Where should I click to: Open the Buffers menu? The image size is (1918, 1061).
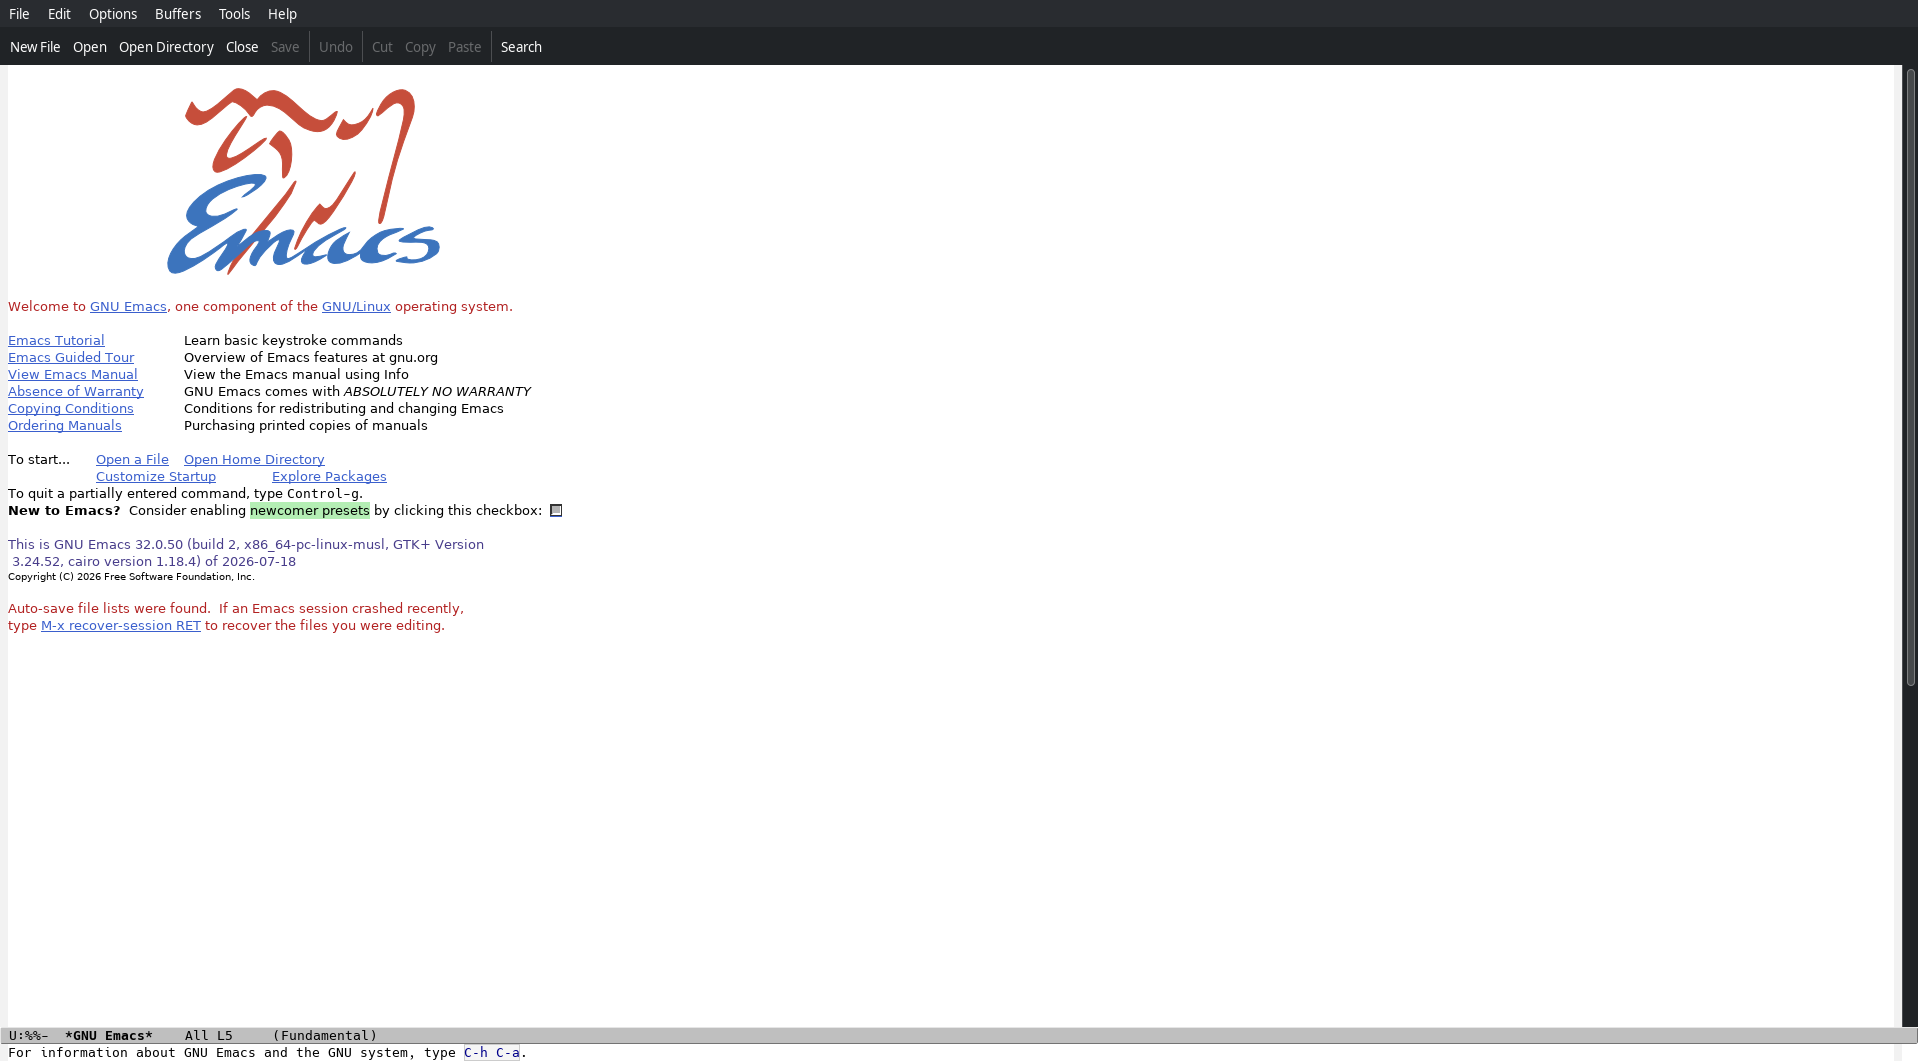point(178,14)
